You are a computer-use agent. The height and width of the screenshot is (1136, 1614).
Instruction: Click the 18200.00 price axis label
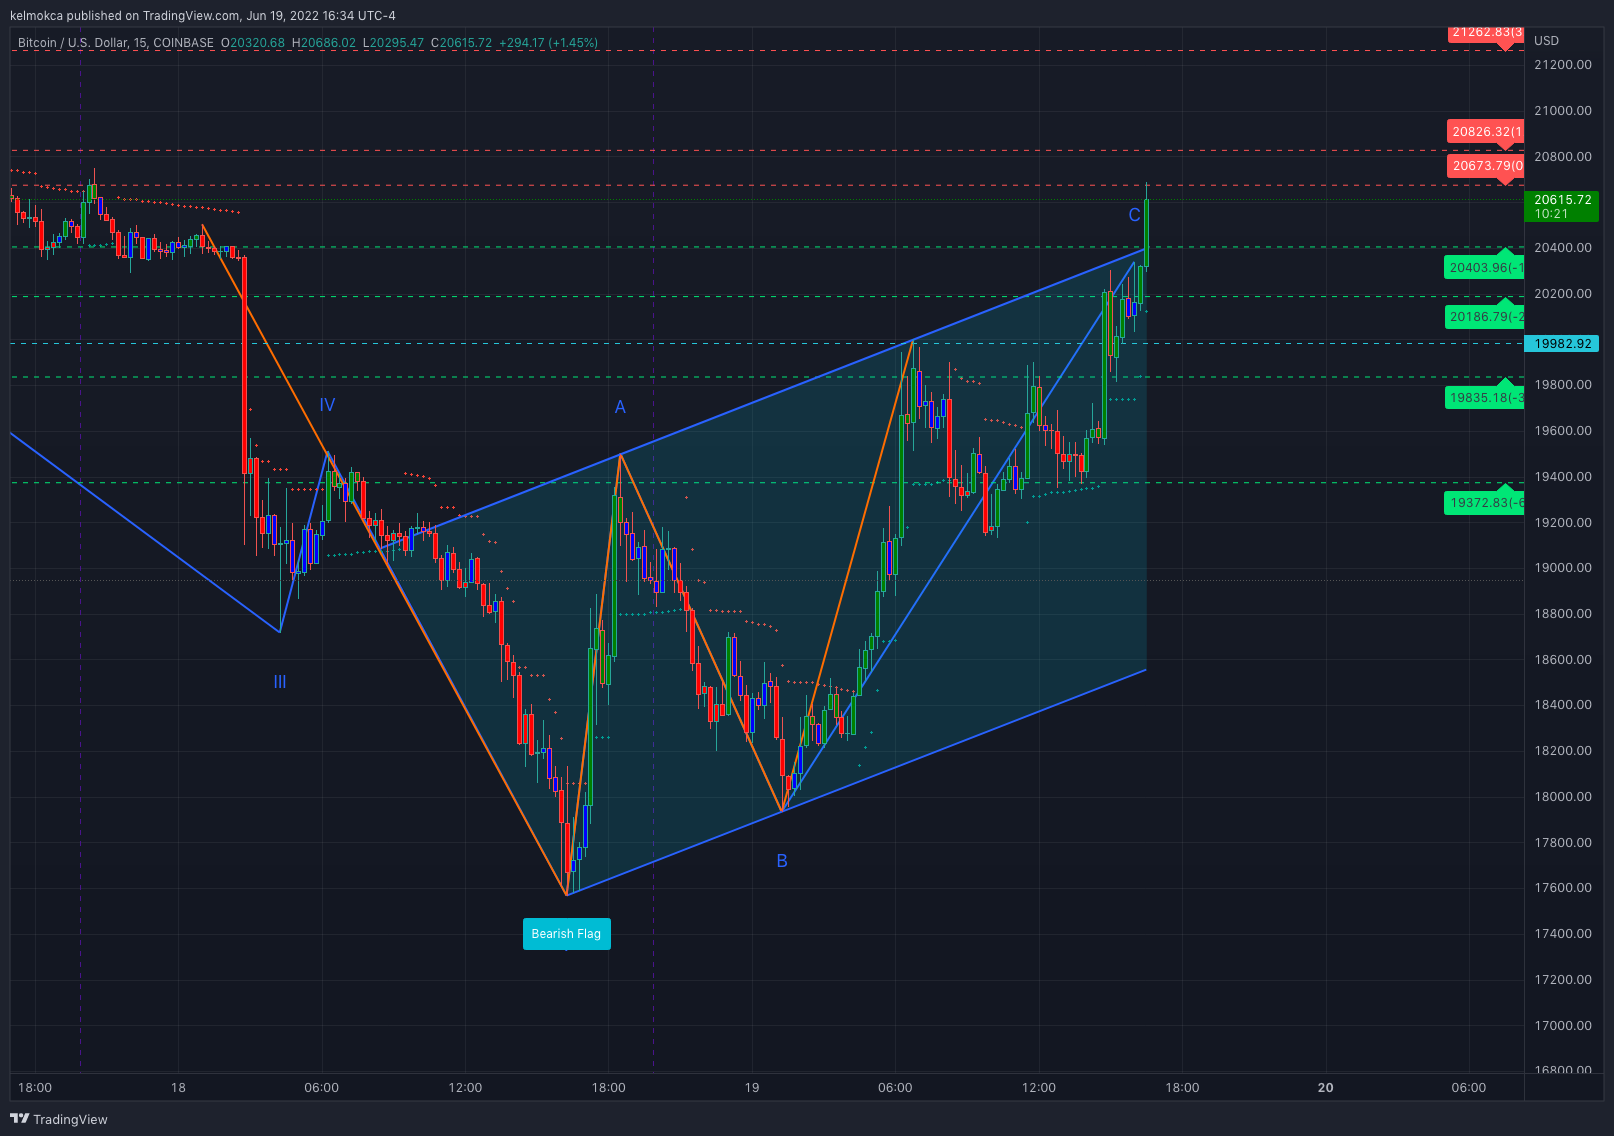tap(1563, 751)
